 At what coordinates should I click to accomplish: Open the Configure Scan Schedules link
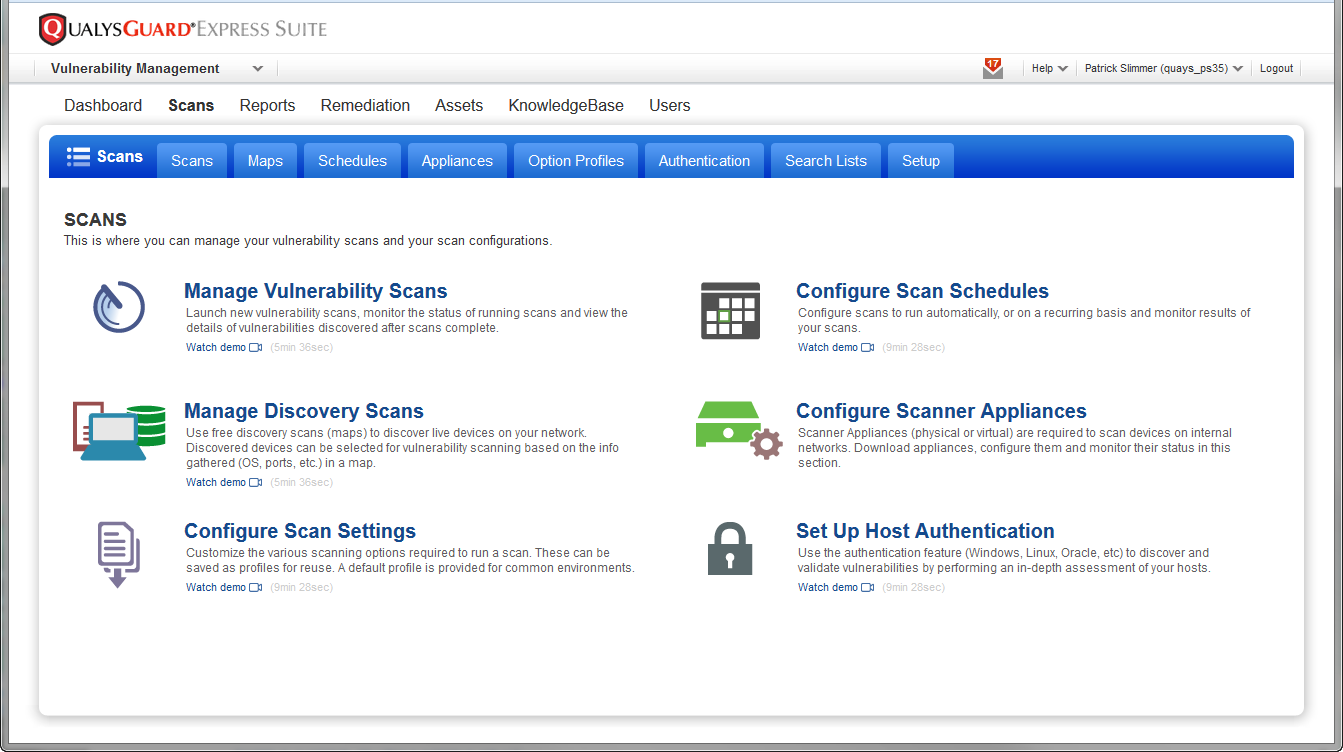coord(922,291)
